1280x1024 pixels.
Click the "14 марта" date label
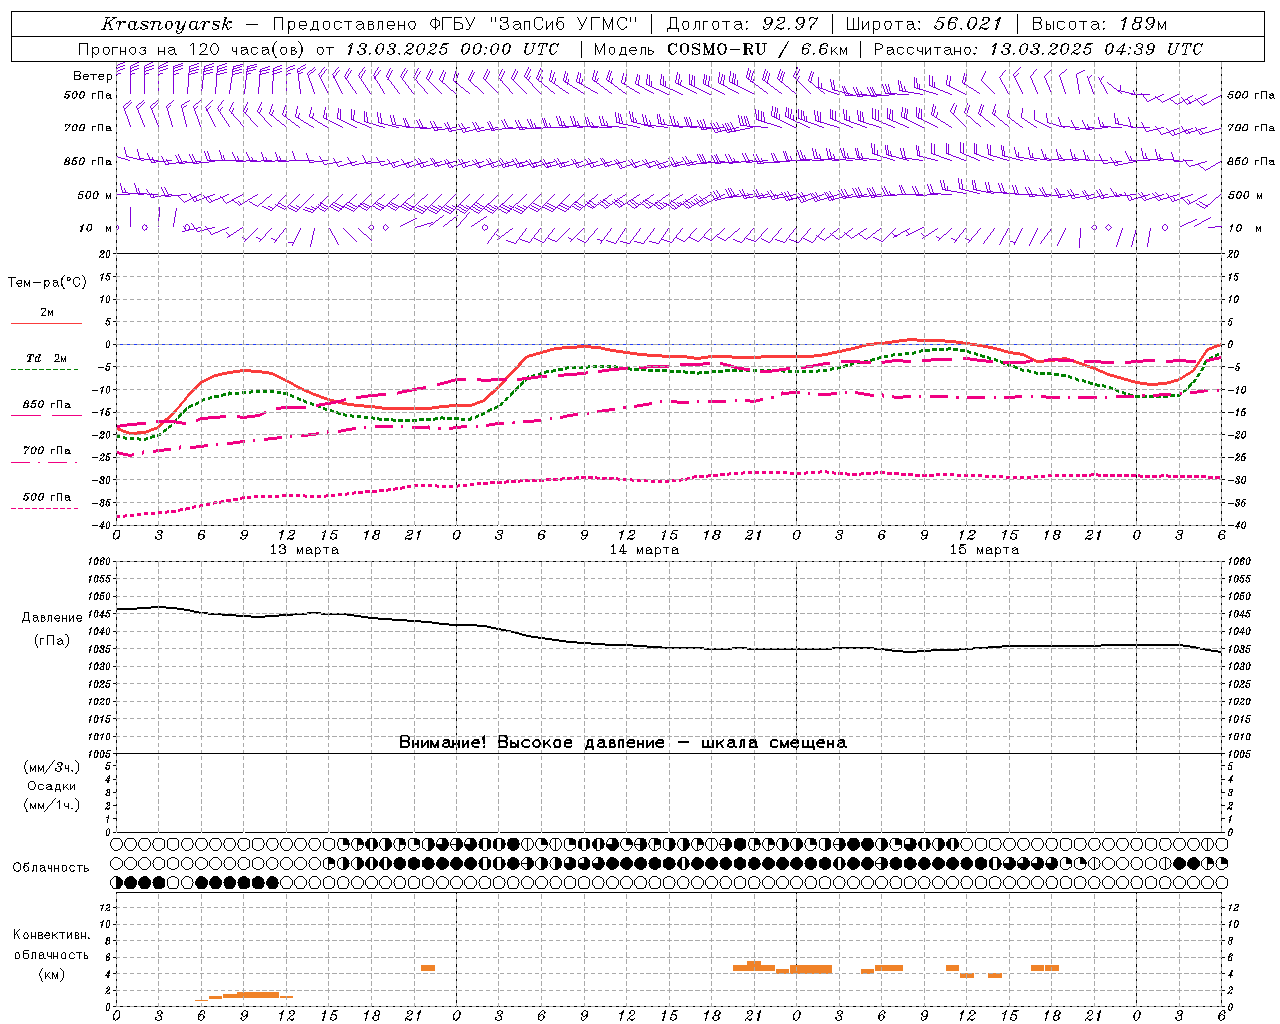(644, 550)
